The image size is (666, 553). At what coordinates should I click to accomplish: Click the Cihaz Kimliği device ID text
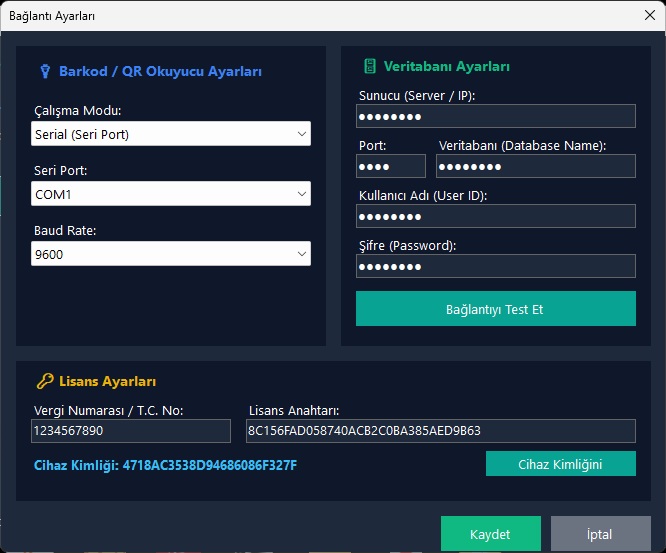tap(165, 466)
